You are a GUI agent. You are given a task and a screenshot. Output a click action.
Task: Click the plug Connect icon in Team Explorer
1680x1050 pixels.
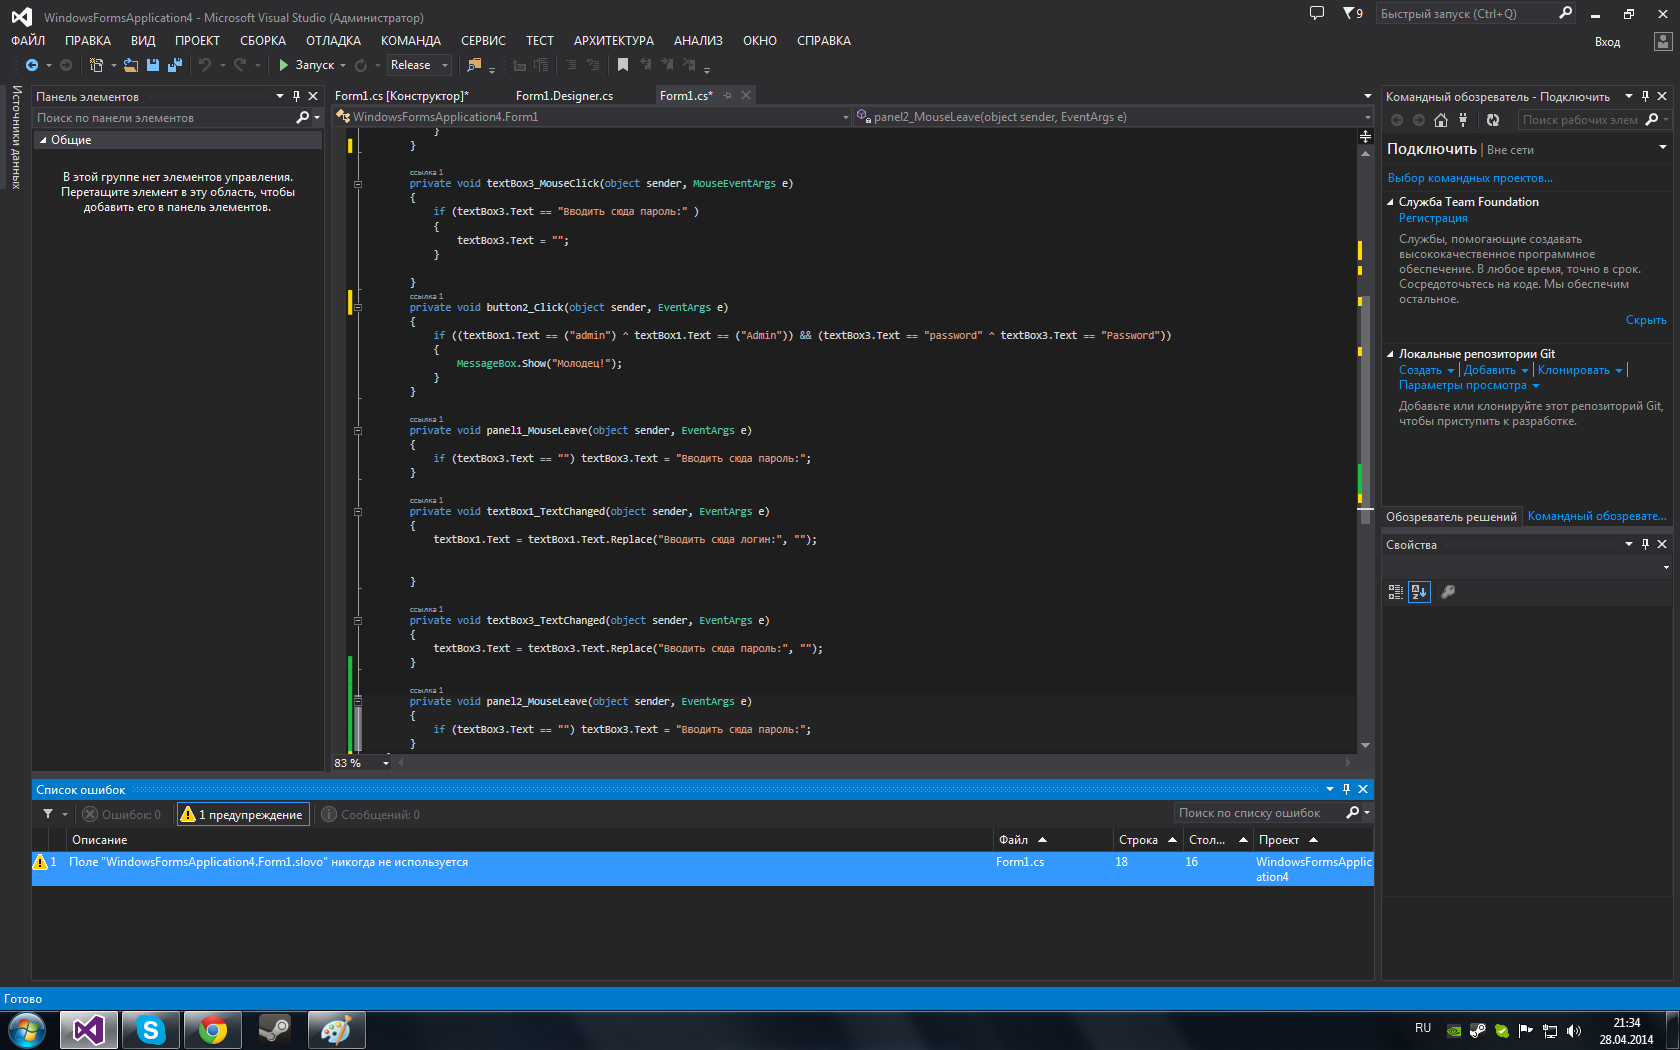1463,120
